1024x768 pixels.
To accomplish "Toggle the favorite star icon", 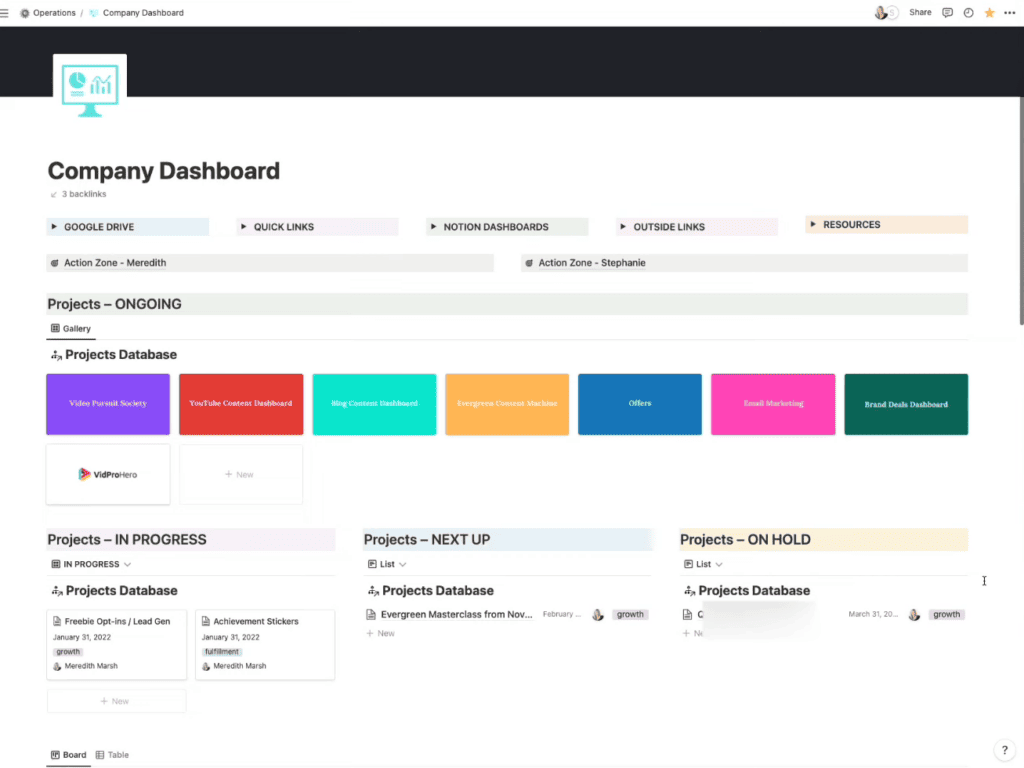I will [989, 12].
